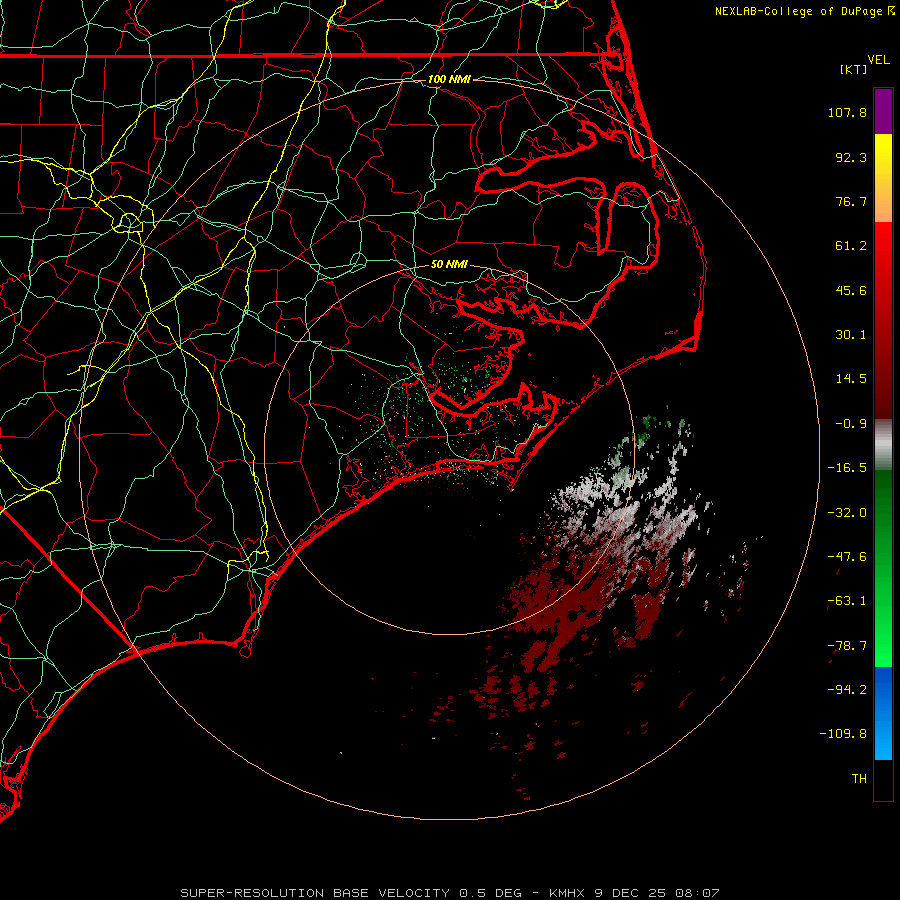Click the [KT] units label

853,69
